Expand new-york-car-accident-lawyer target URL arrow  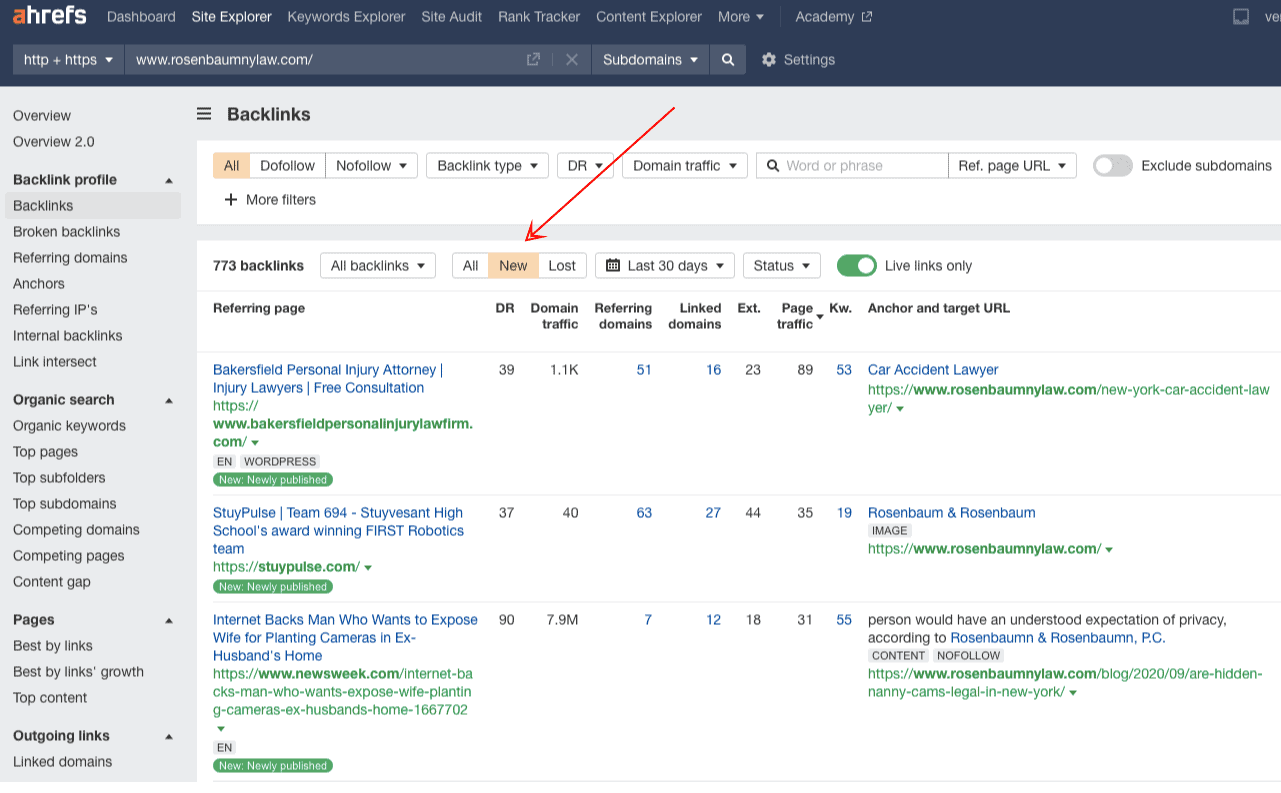pyautogui.click(x=900, y=409)
